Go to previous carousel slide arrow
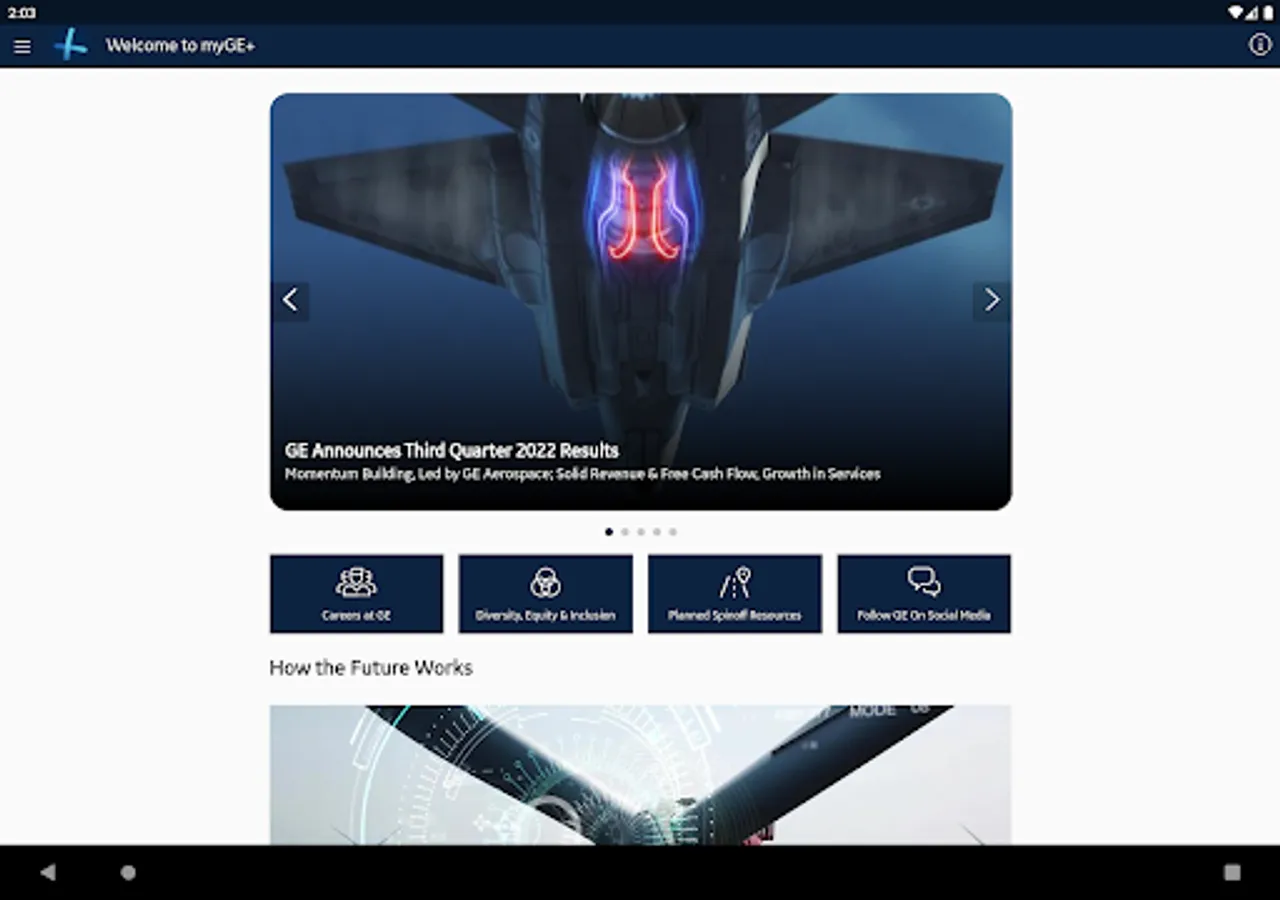Screen dimensions: 1280x900 [290, 300]
